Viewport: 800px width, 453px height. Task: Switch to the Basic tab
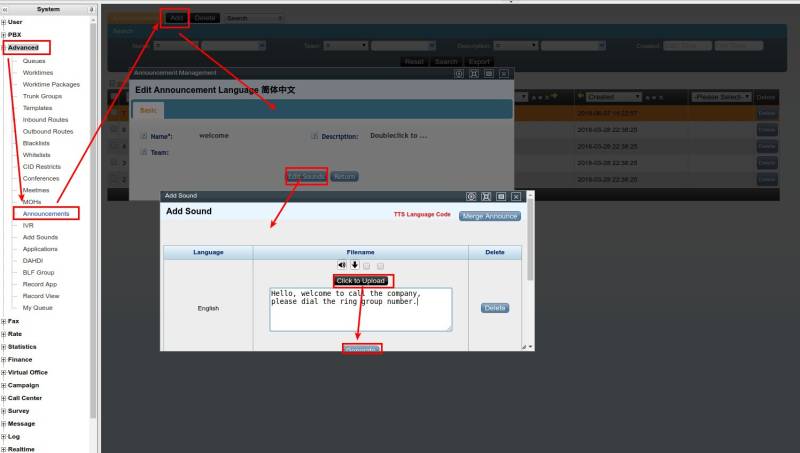(147, 110)
